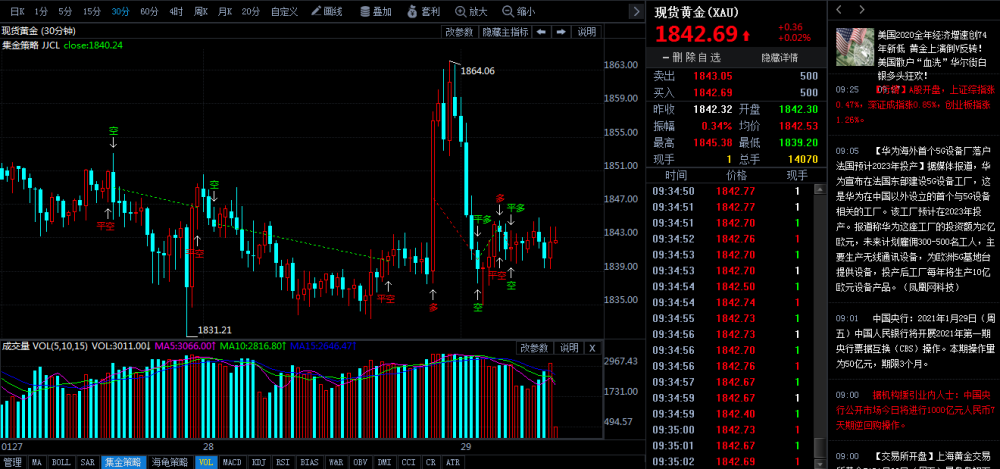Click the 1831.21 low price label on chart
Image resolution: width=1000 pixels, height=469 pixels.
coord(214,330)
